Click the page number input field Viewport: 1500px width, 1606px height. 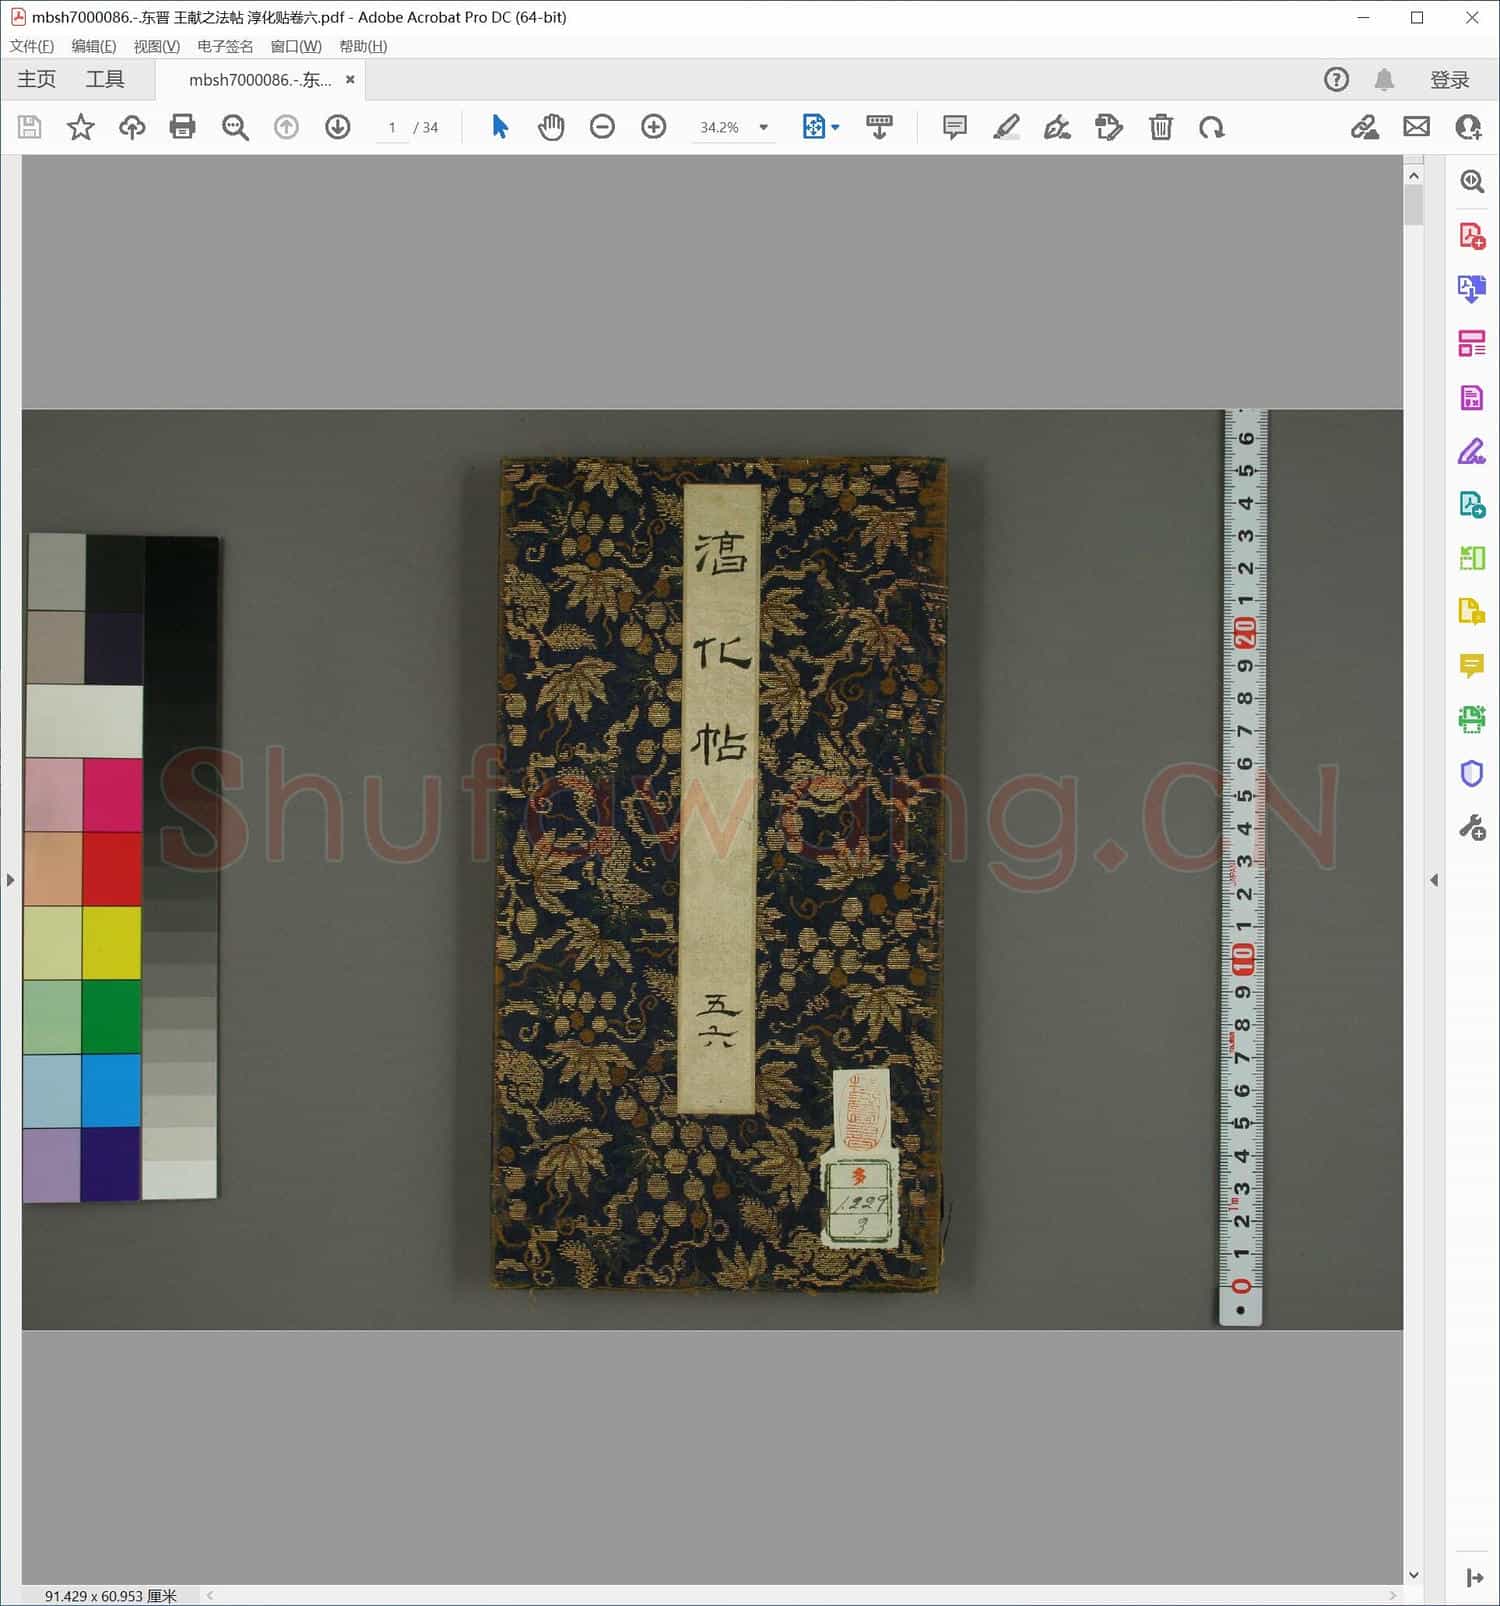coord(392,127)
